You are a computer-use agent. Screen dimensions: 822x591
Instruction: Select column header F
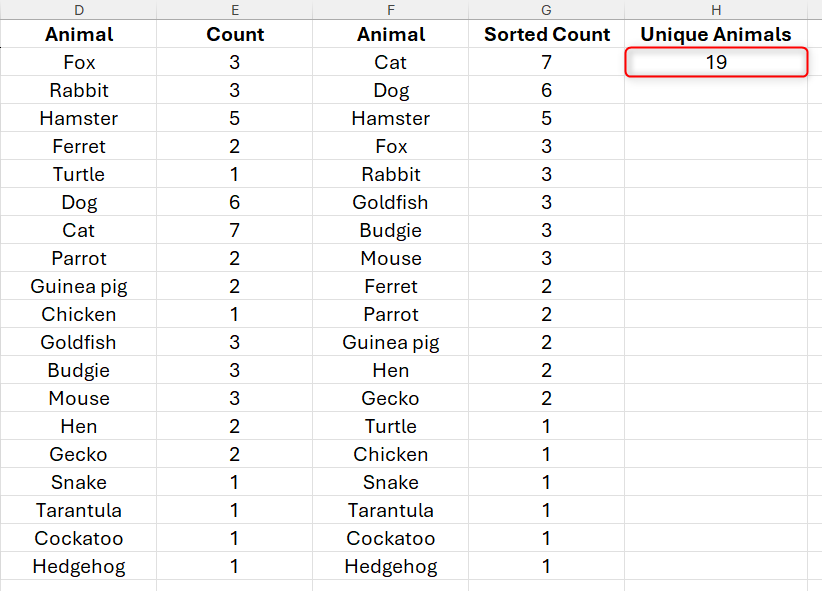coord(390,10)
